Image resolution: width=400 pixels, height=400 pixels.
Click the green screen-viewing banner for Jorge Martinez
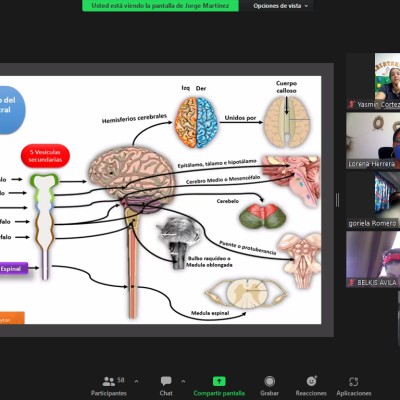point(160,6)
